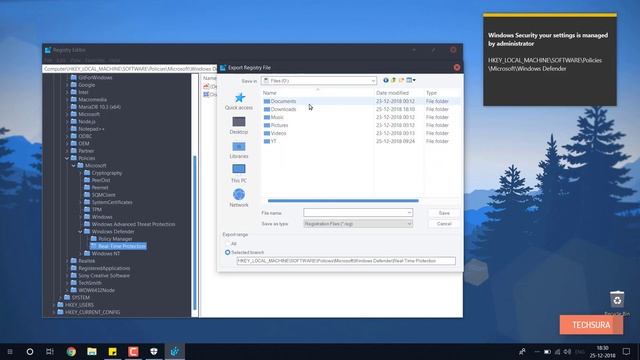Go back to last folder visited icon
Image resolution: width=640 pixels, height=360 pixels.
tap(386, 80)
